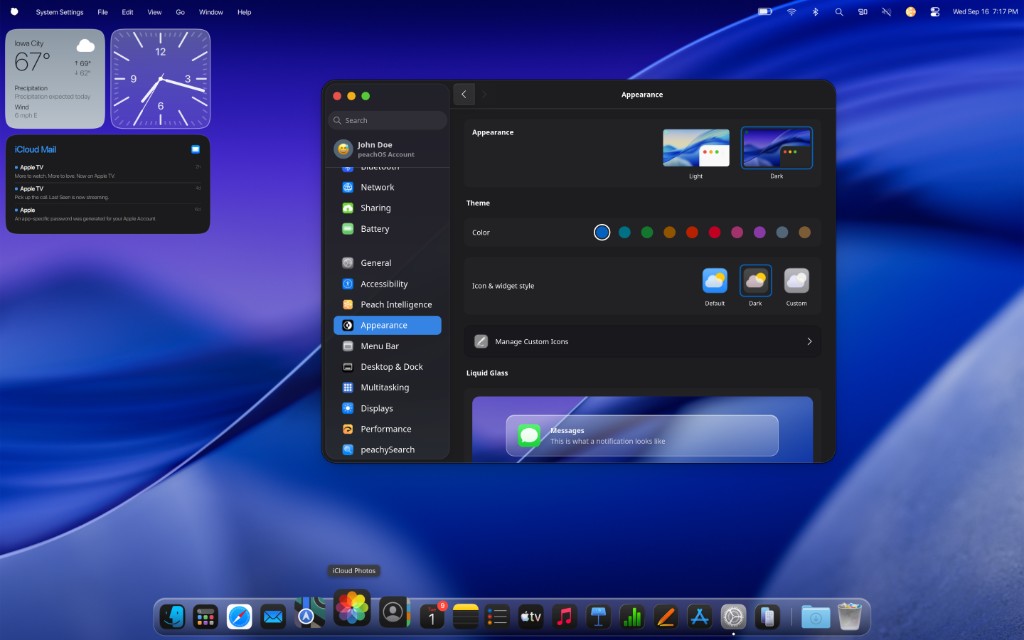Image resolution: width=1024 pixels, height=640 pixels.
Task: Open Music from the dock
Action: point(564,616)
